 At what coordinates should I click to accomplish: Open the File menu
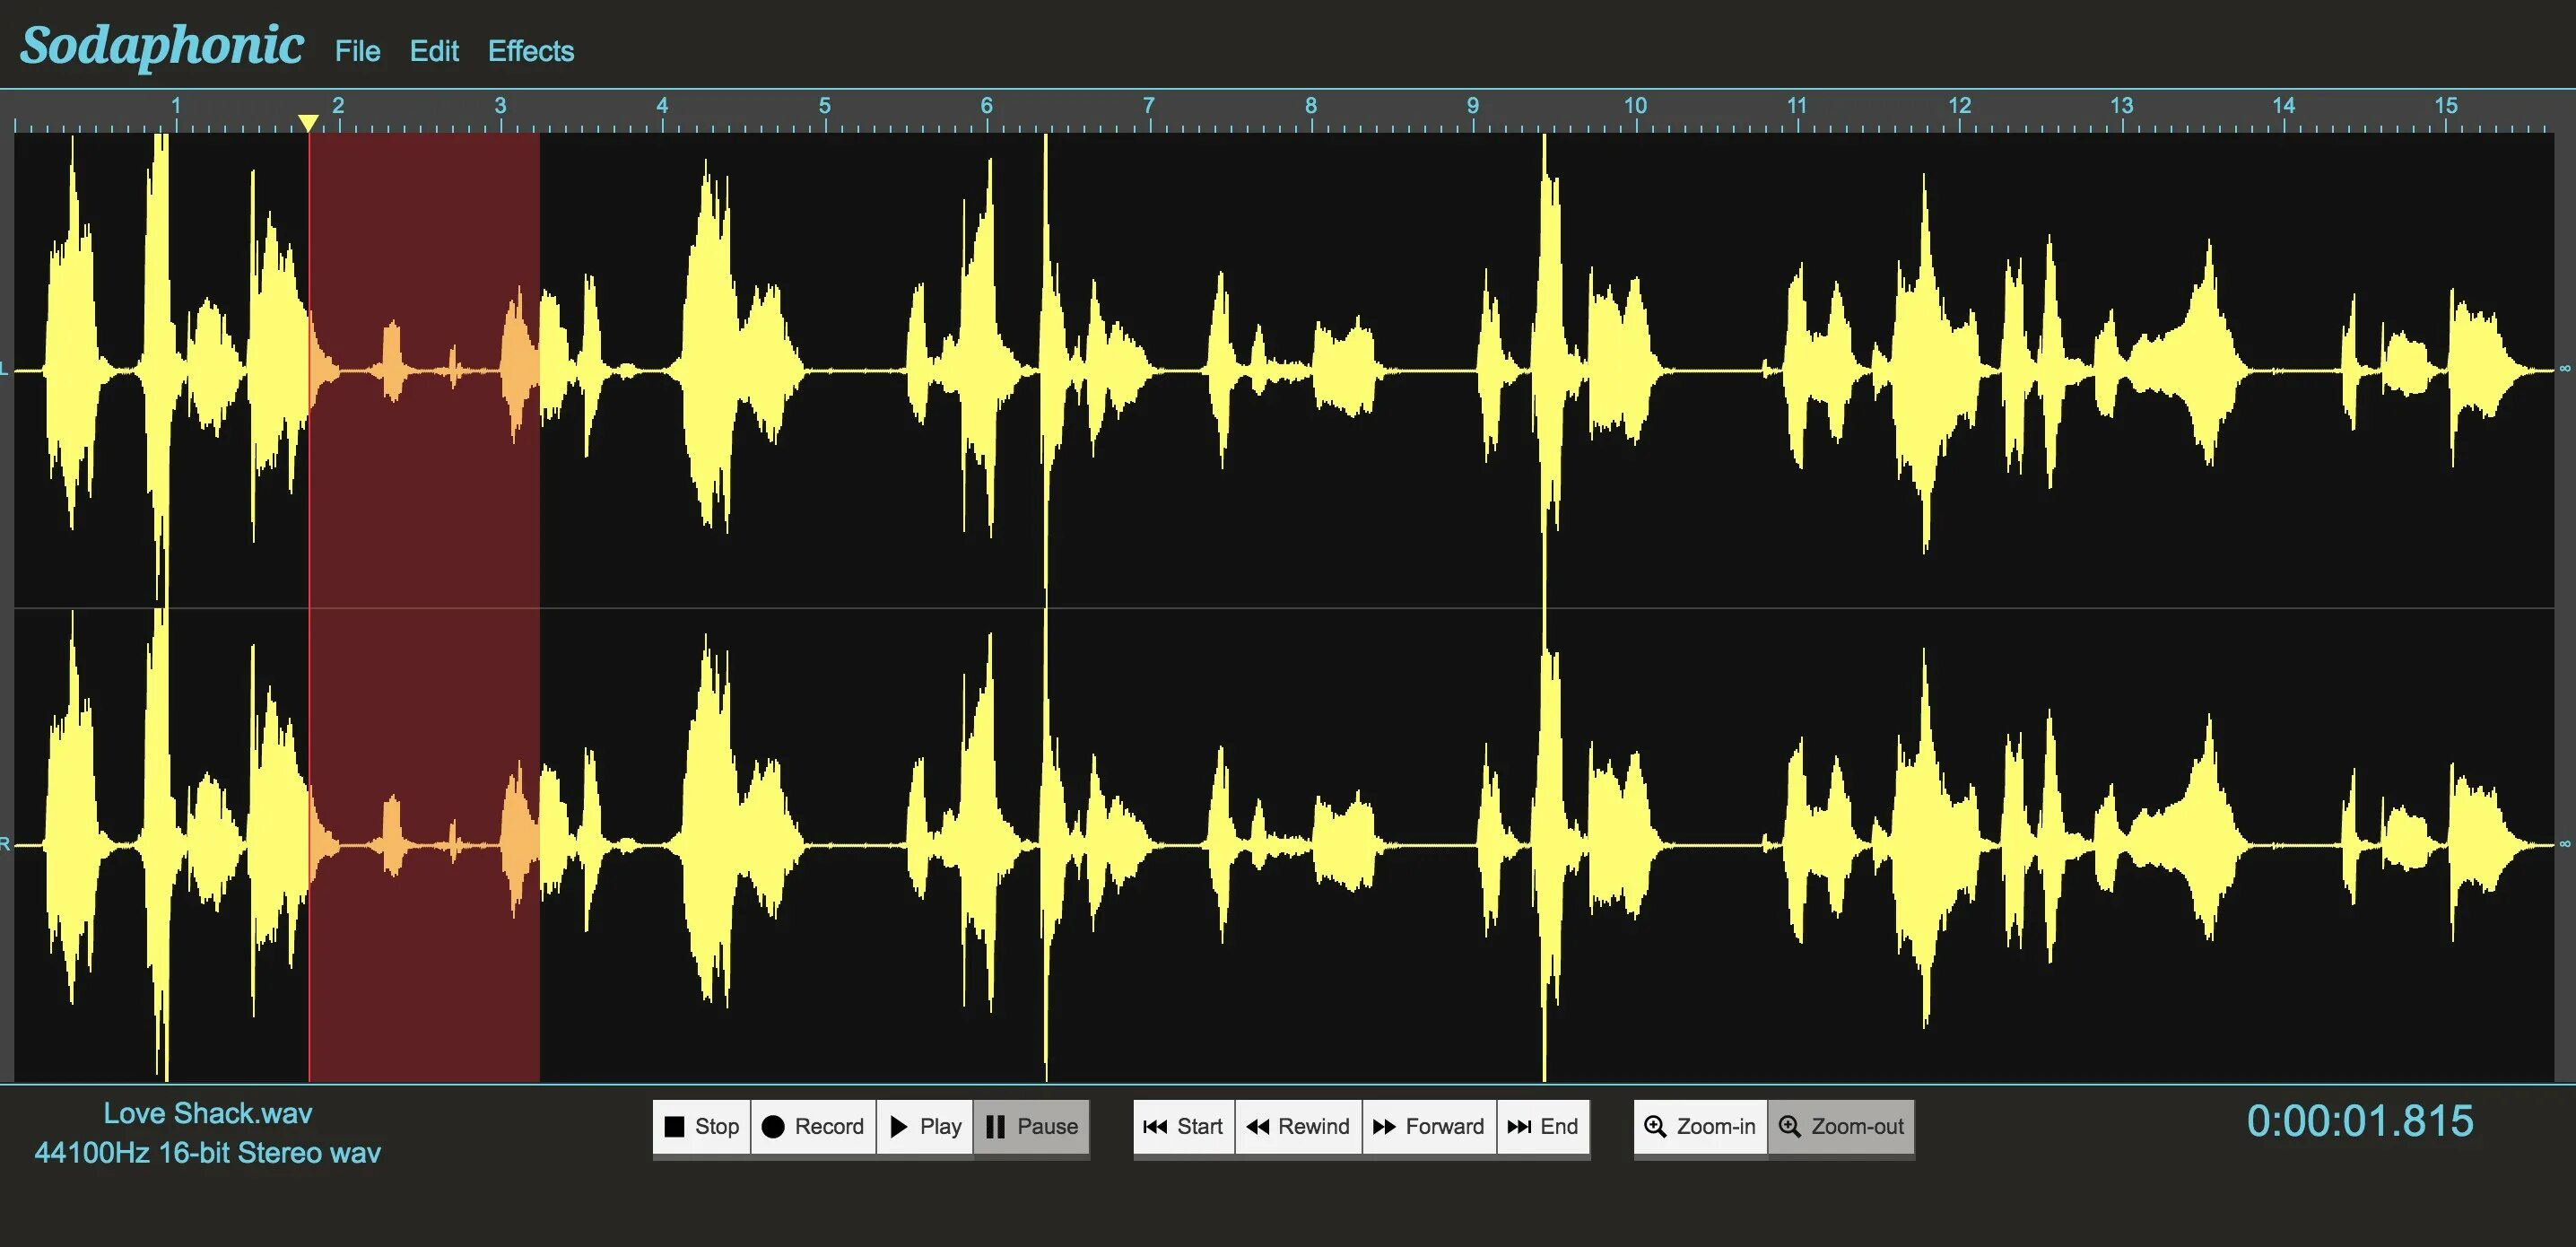coord(356,49)
